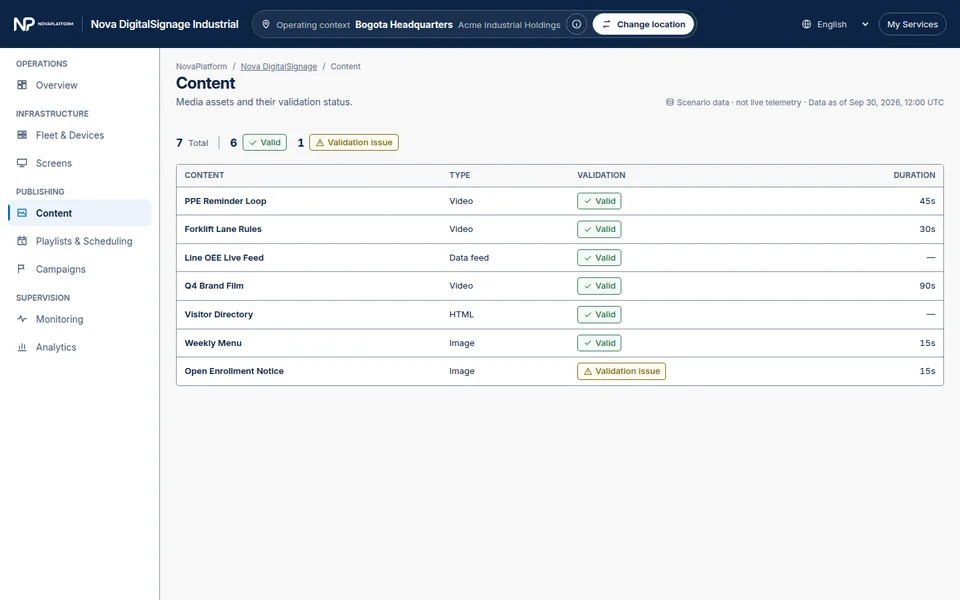The width and height of the screenshot is (960, 600).
Task: Click the 30s duration value
Action: [x=928, y=229]
